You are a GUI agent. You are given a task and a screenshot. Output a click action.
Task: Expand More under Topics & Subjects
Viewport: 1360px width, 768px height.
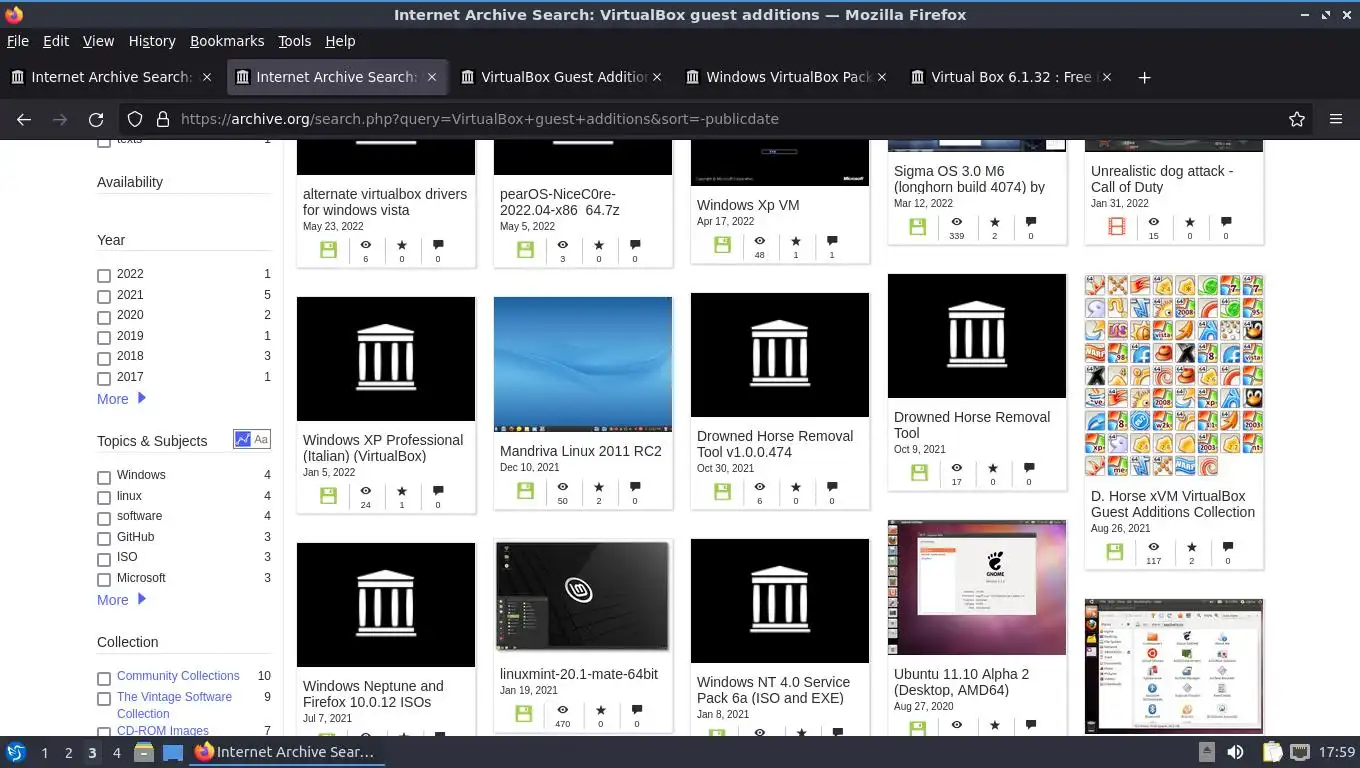coord(121,599)
